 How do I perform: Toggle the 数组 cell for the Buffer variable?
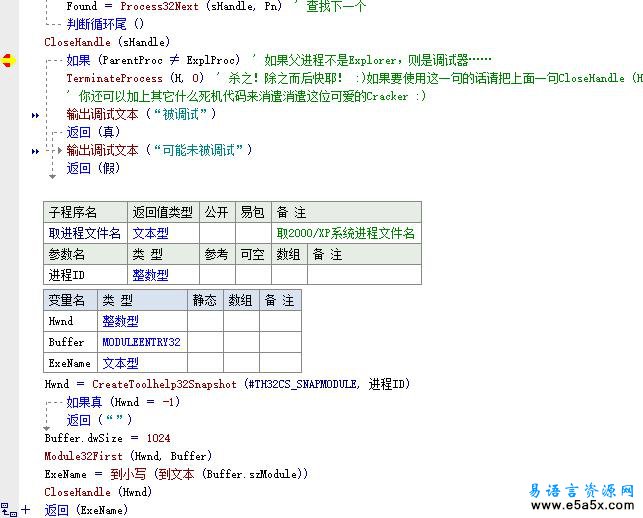click(240, 342)
